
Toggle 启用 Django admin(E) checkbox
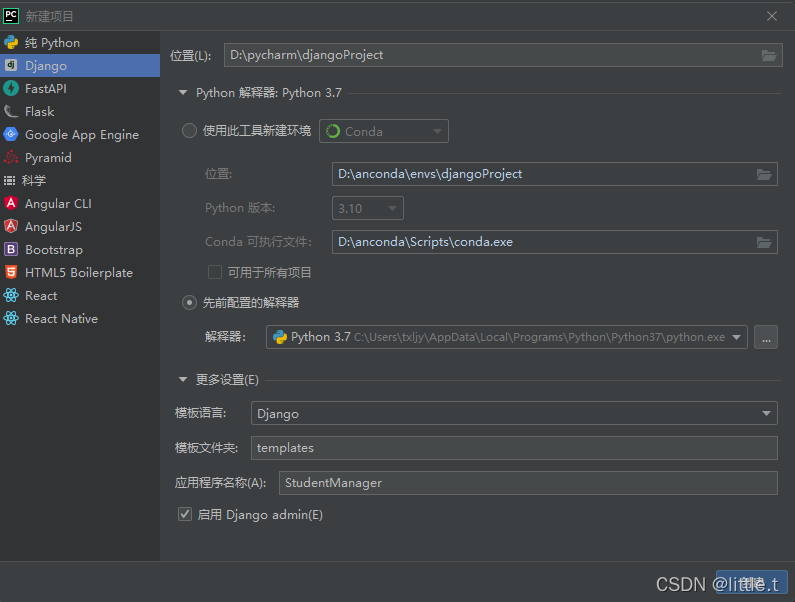pos(185,514)
